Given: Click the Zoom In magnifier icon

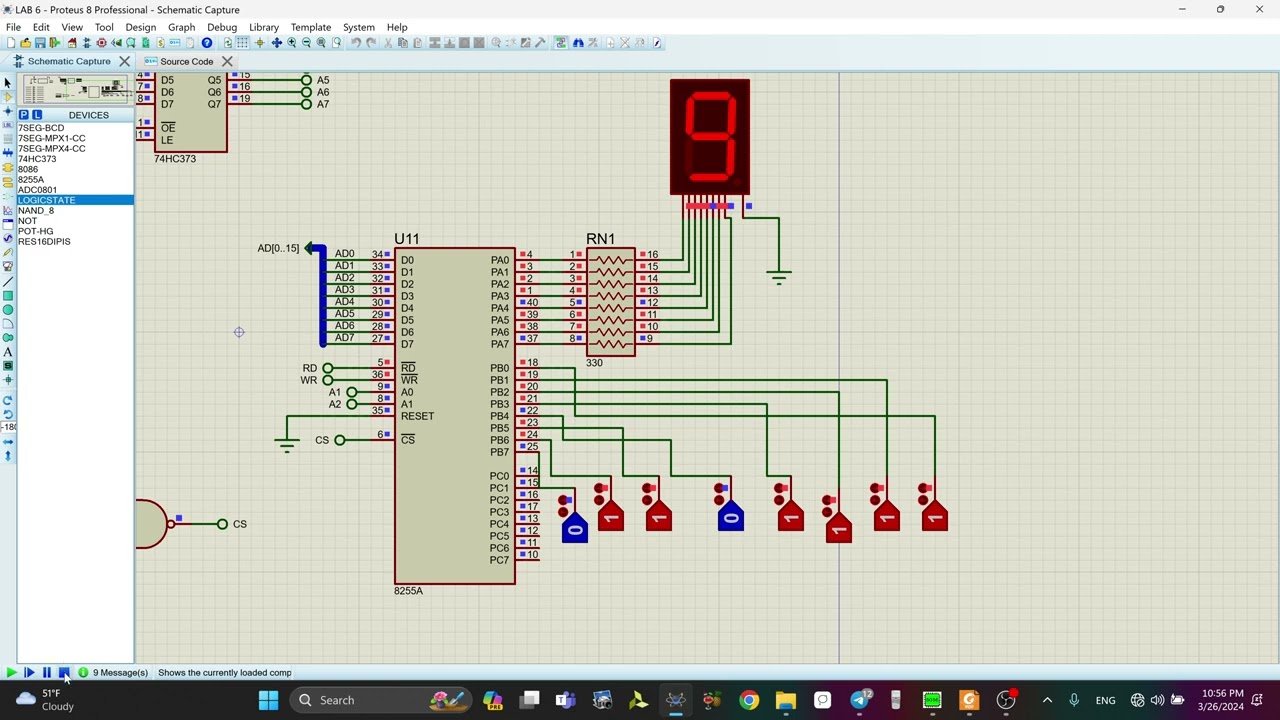Looking at the screenshot, I should pos(292,43).
